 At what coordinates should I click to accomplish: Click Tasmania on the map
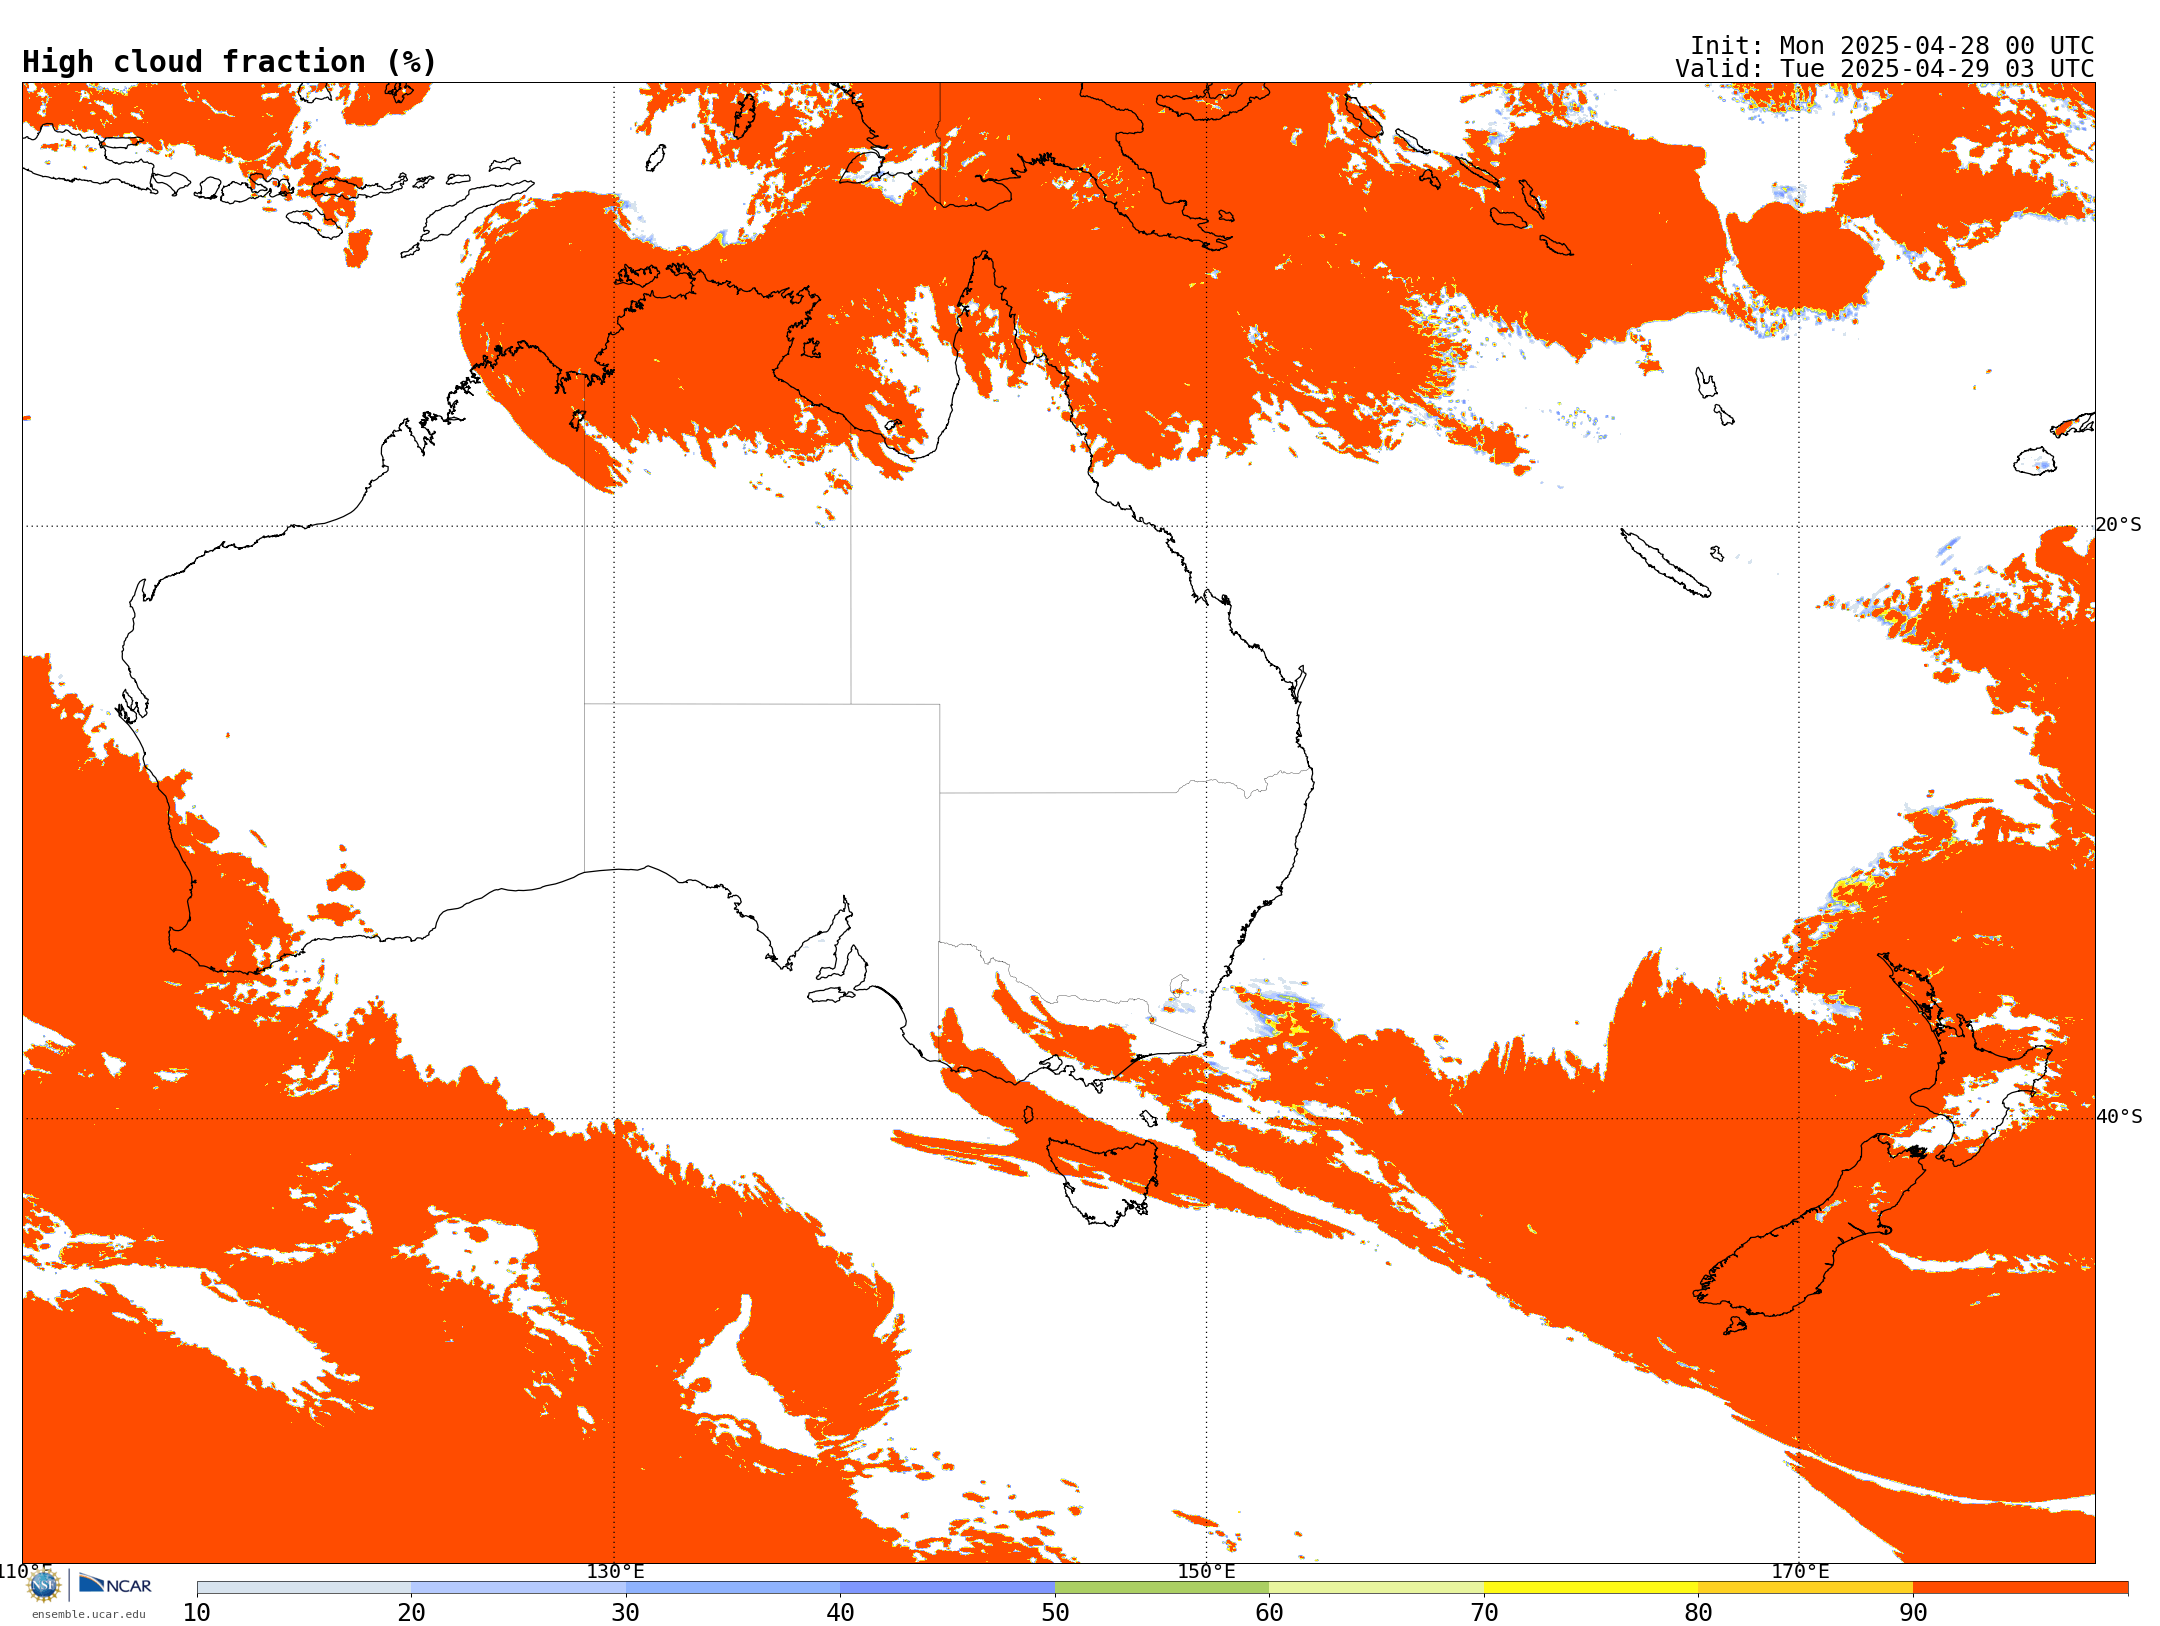tap(1103, 1180)
